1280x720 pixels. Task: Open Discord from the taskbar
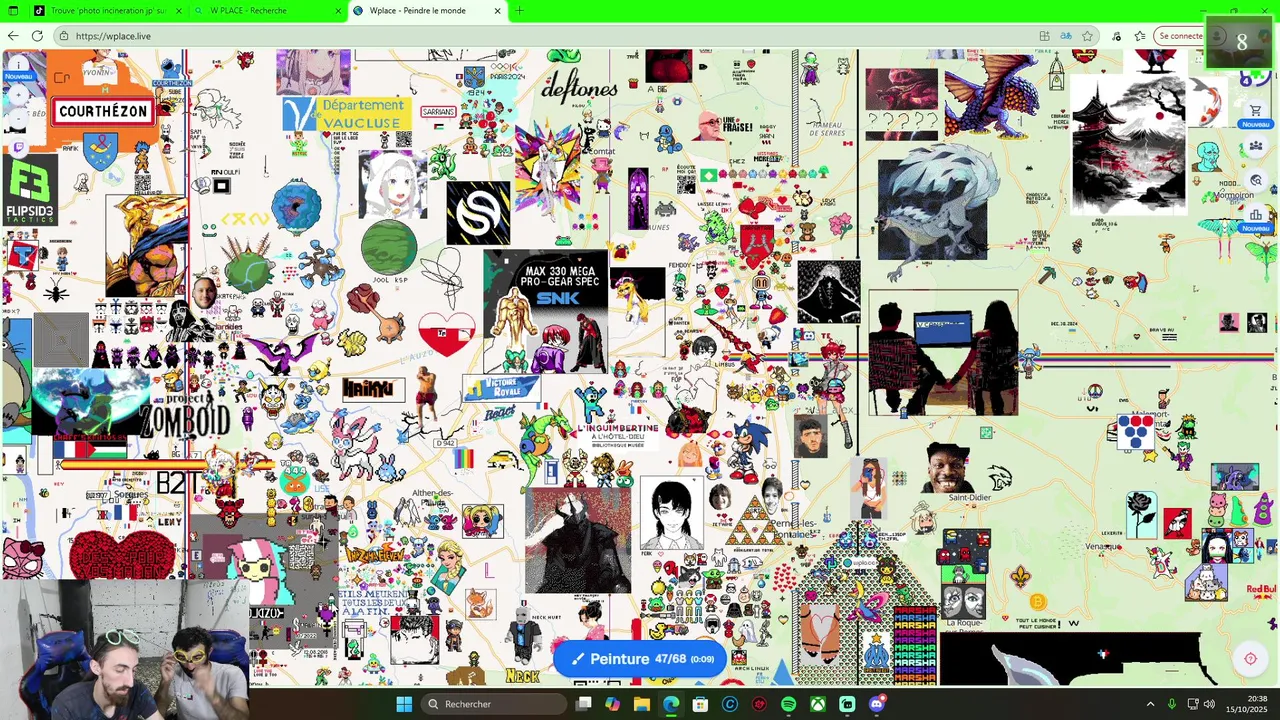point(876,704)
